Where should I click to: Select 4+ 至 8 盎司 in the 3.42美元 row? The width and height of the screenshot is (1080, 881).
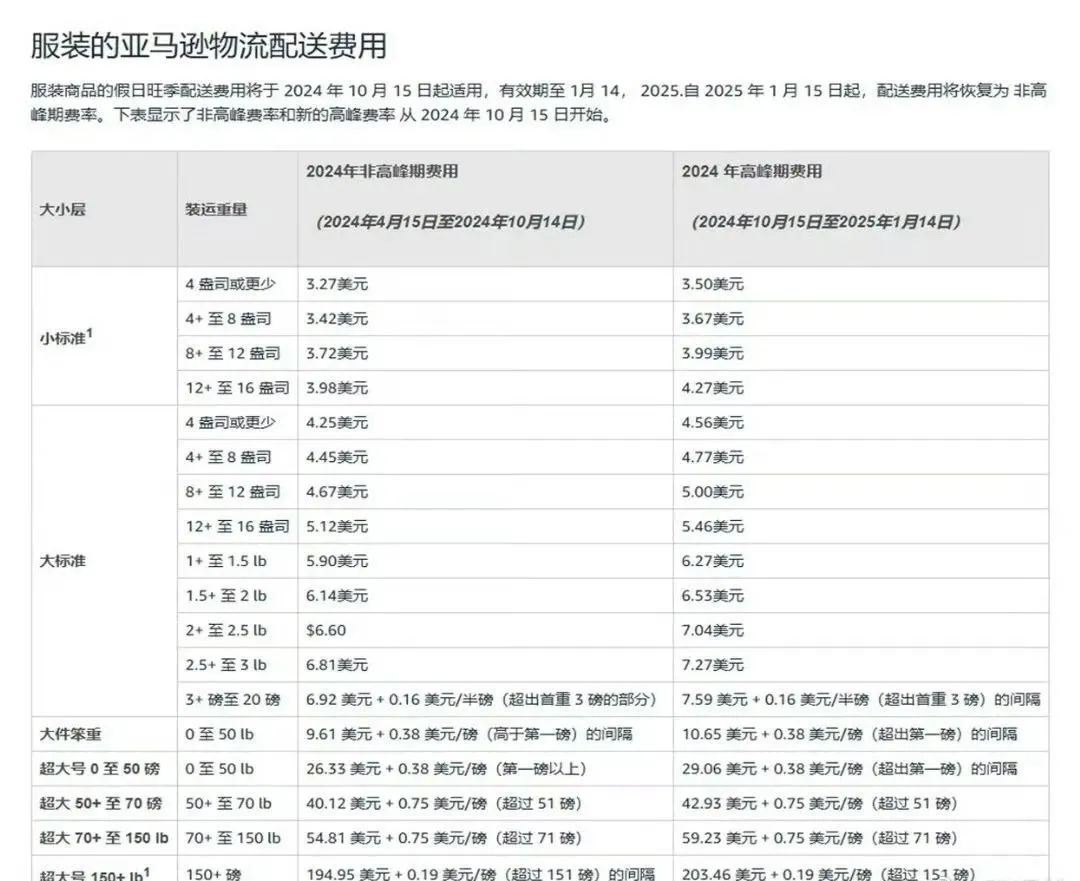click(x=228, y=319)
